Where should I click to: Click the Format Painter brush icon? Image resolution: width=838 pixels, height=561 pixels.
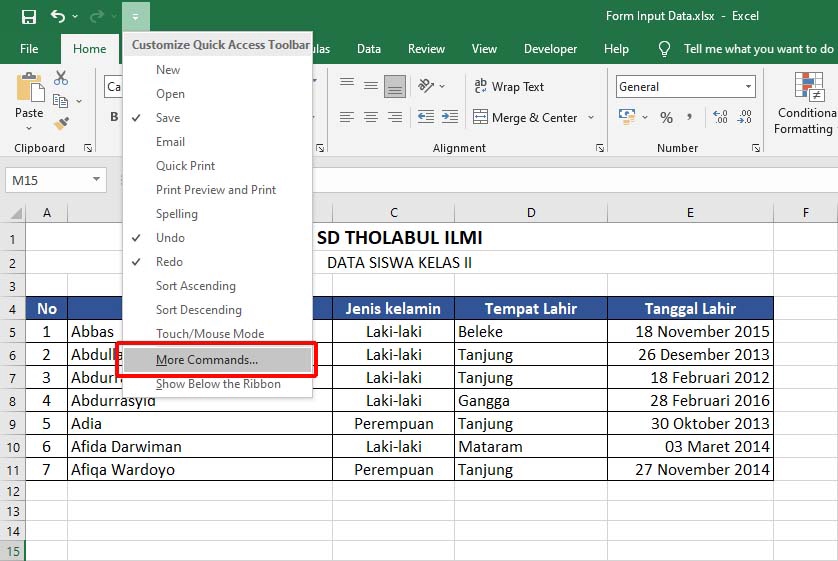click(x=61, y=123)
